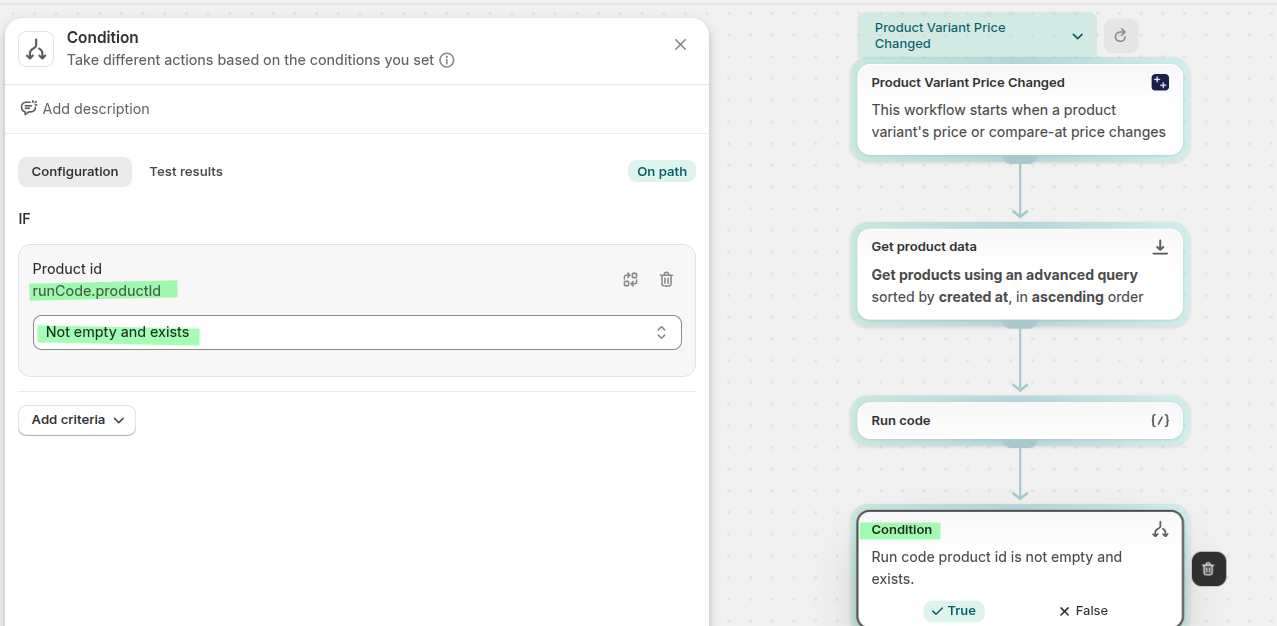Click the On path status badge
The width and height of the screenshot is (1277, 626).
coord(661,172)
